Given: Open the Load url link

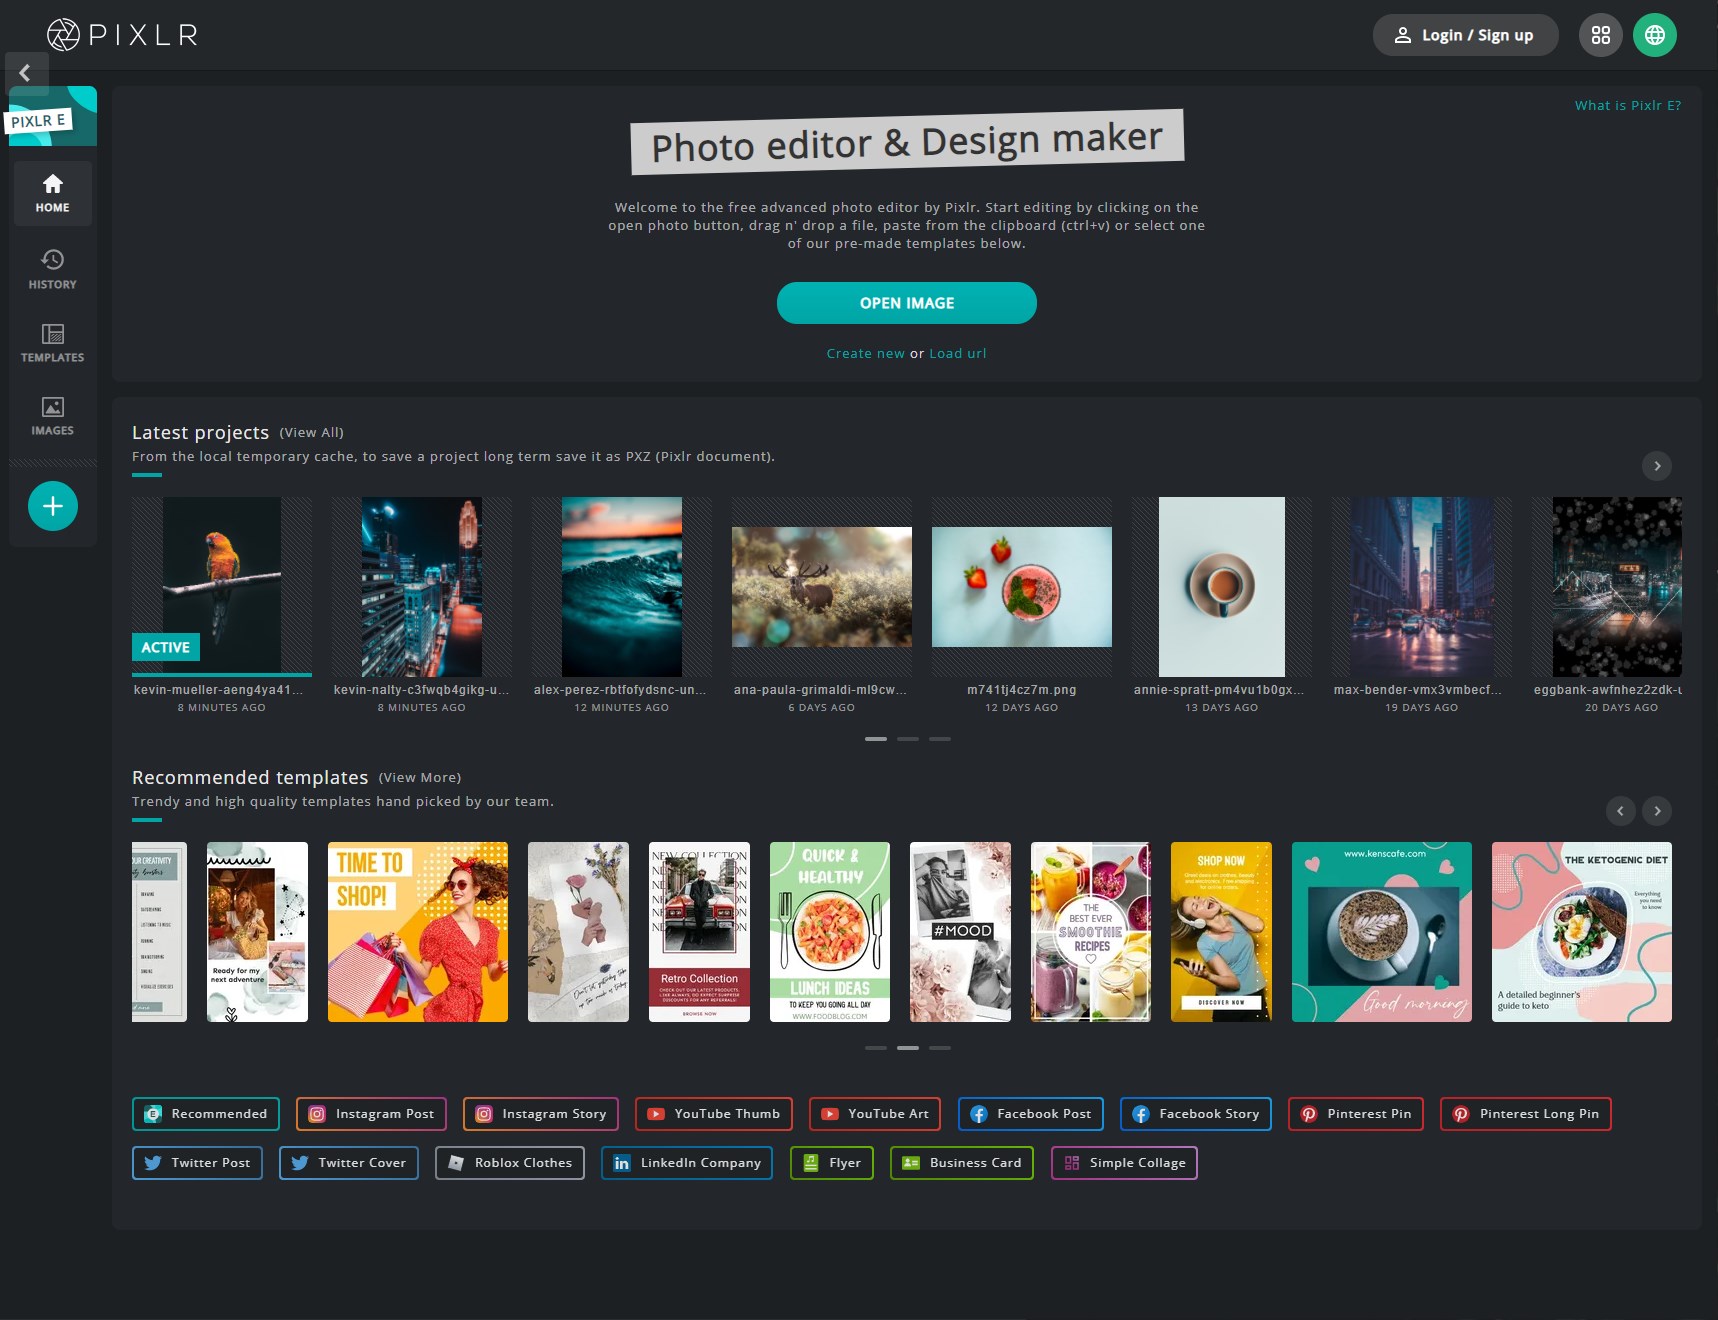Looking at the screenshot, I should (957, 353).
